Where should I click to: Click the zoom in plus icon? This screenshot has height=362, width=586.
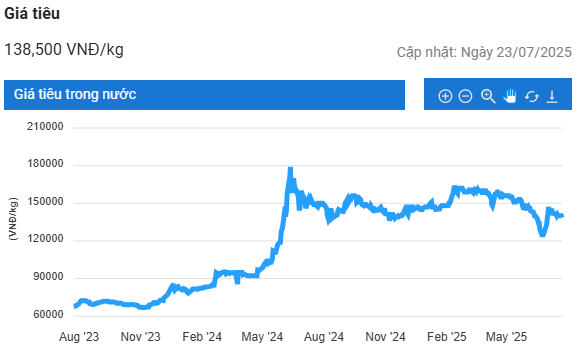tap(445, 96)
